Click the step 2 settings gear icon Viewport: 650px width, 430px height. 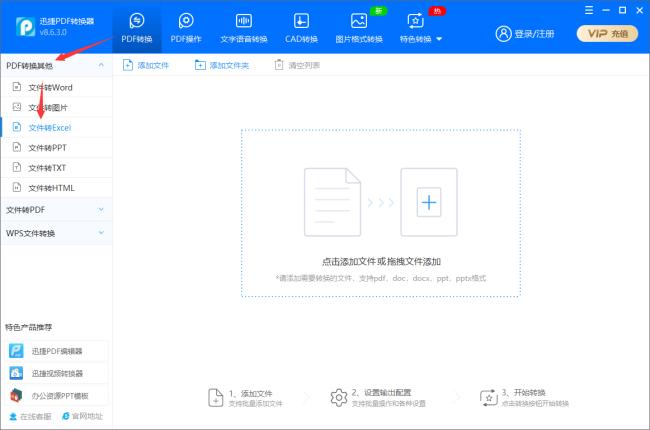click(339, 398)
